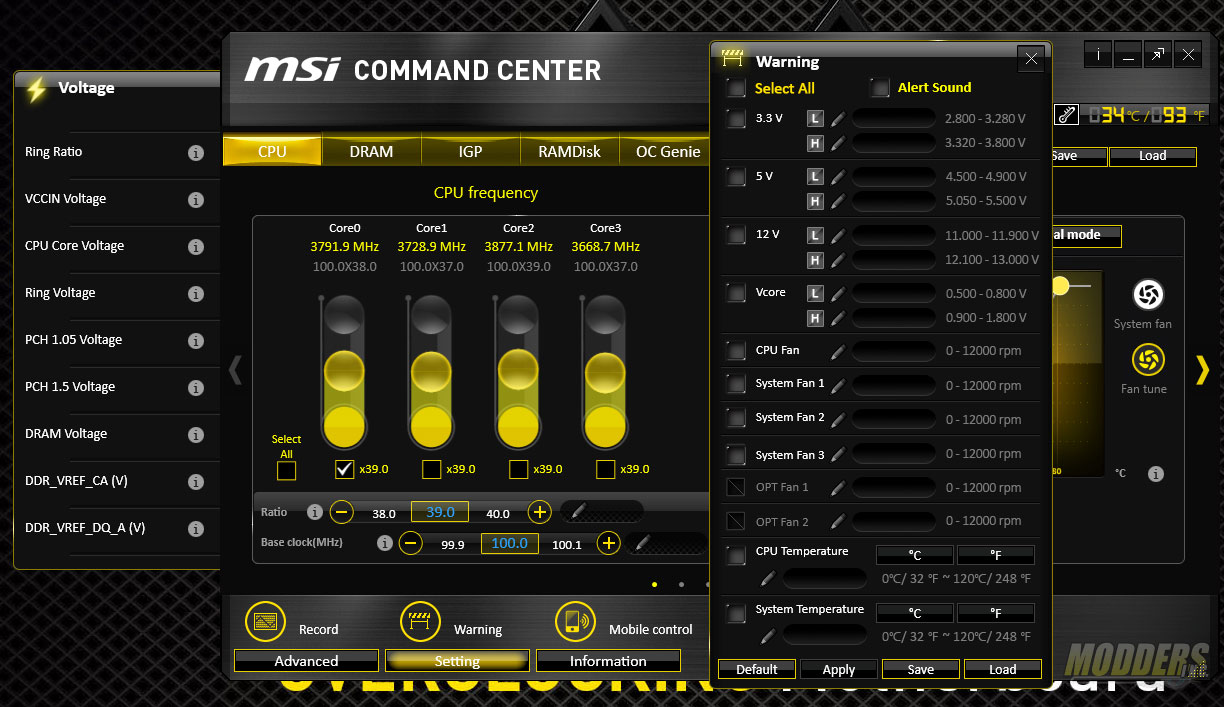
Task: Switch to the DRAM tab
Action: pos(371,152)
